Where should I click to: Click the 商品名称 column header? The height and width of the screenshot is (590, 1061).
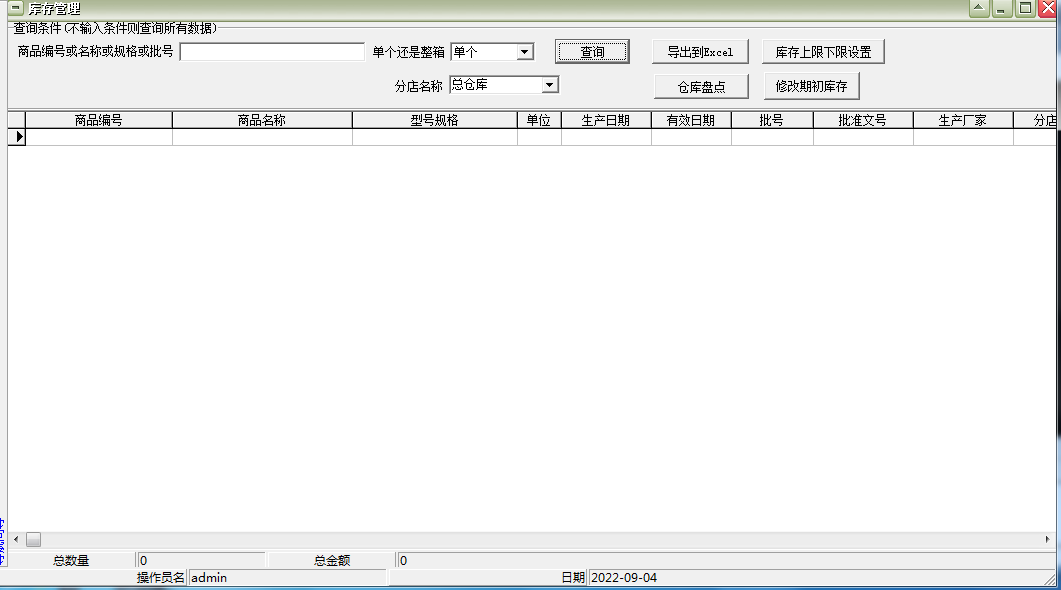click(262, 119)
